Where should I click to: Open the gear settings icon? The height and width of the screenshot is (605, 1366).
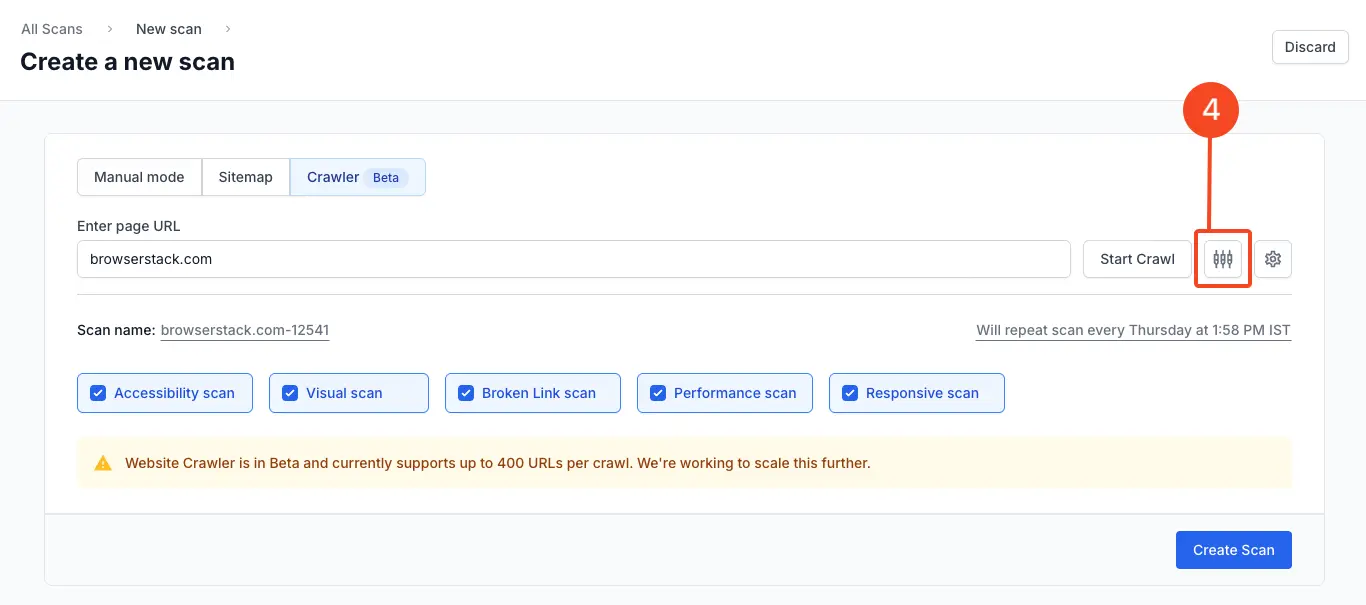click(x=1273, y=259)
